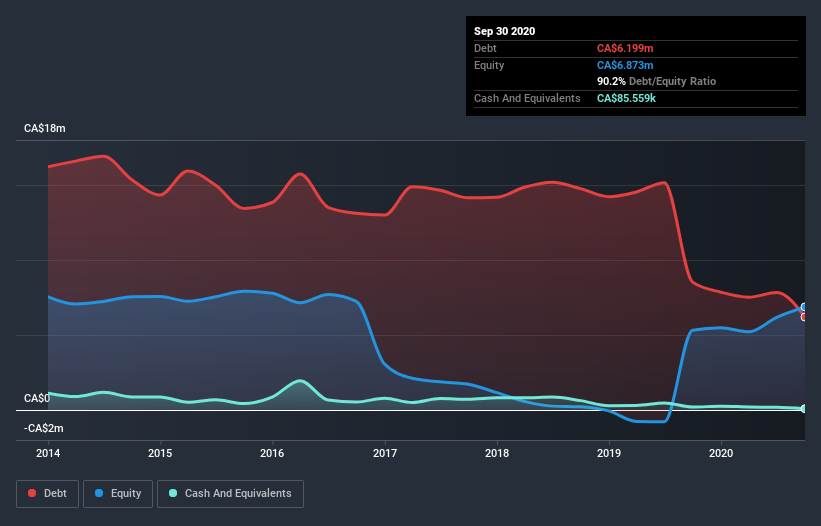Select the red Debt endpoint marker at Sep 2020
The width and height of the screenshot is (821, 526).
point(804,317)
